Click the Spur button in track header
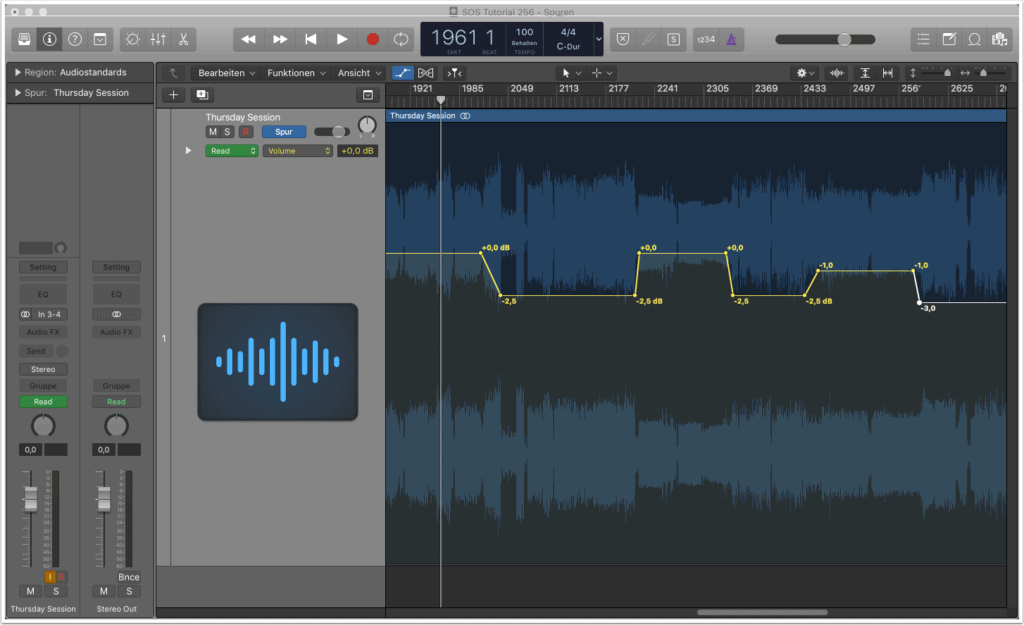The height and width of the screenshot is (625, 1024). (284, 132)
